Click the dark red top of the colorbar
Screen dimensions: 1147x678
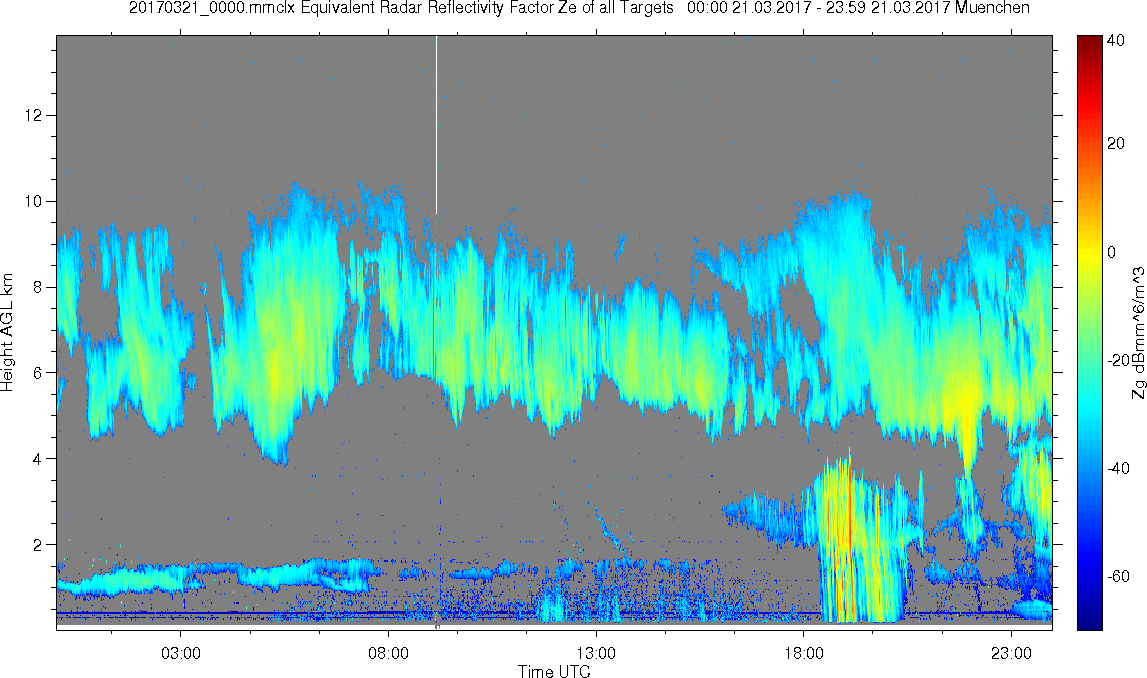point(1089,44)
